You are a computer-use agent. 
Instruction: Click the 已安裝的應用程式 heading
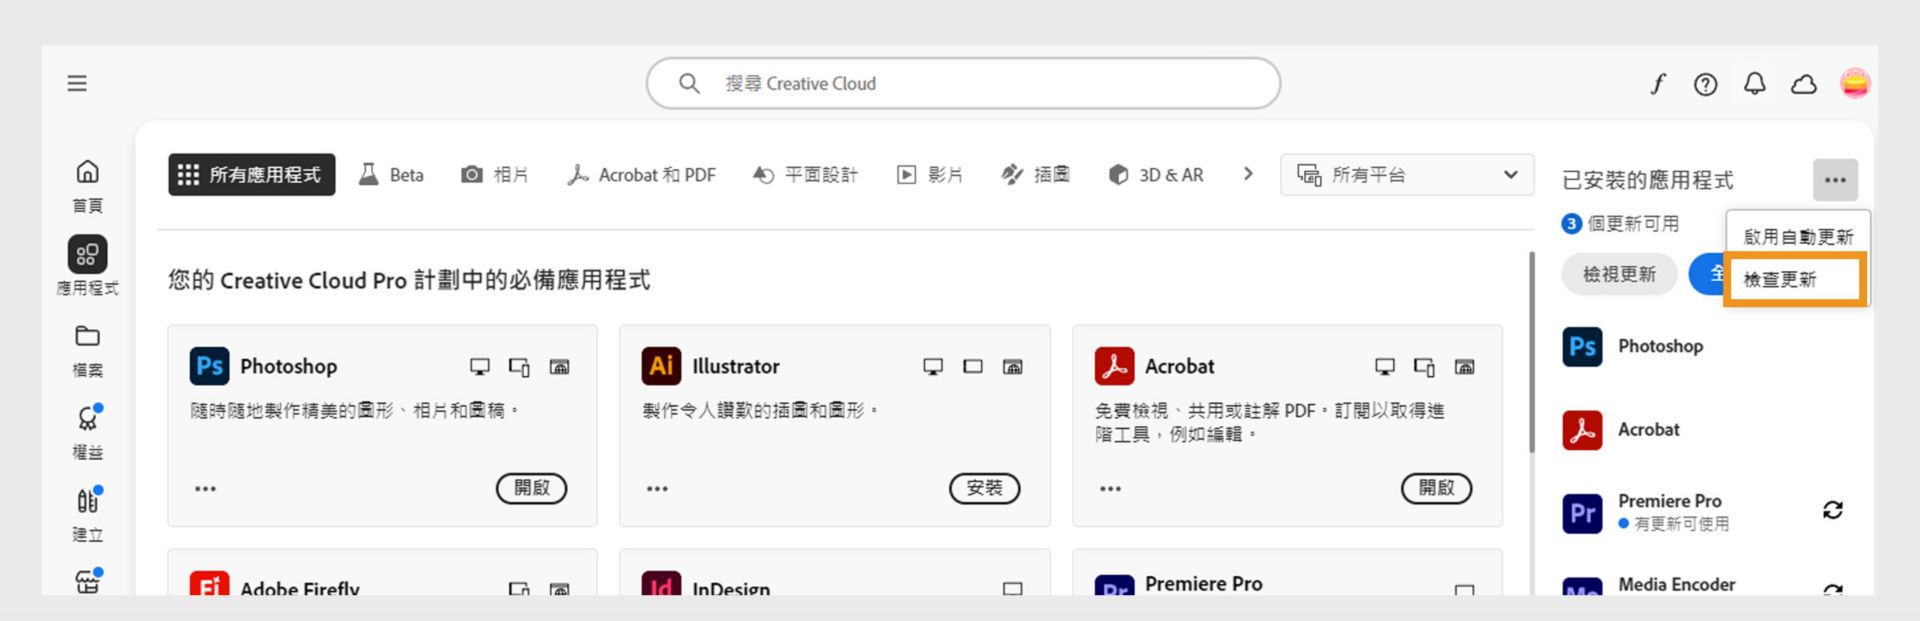coord(1647,180)
